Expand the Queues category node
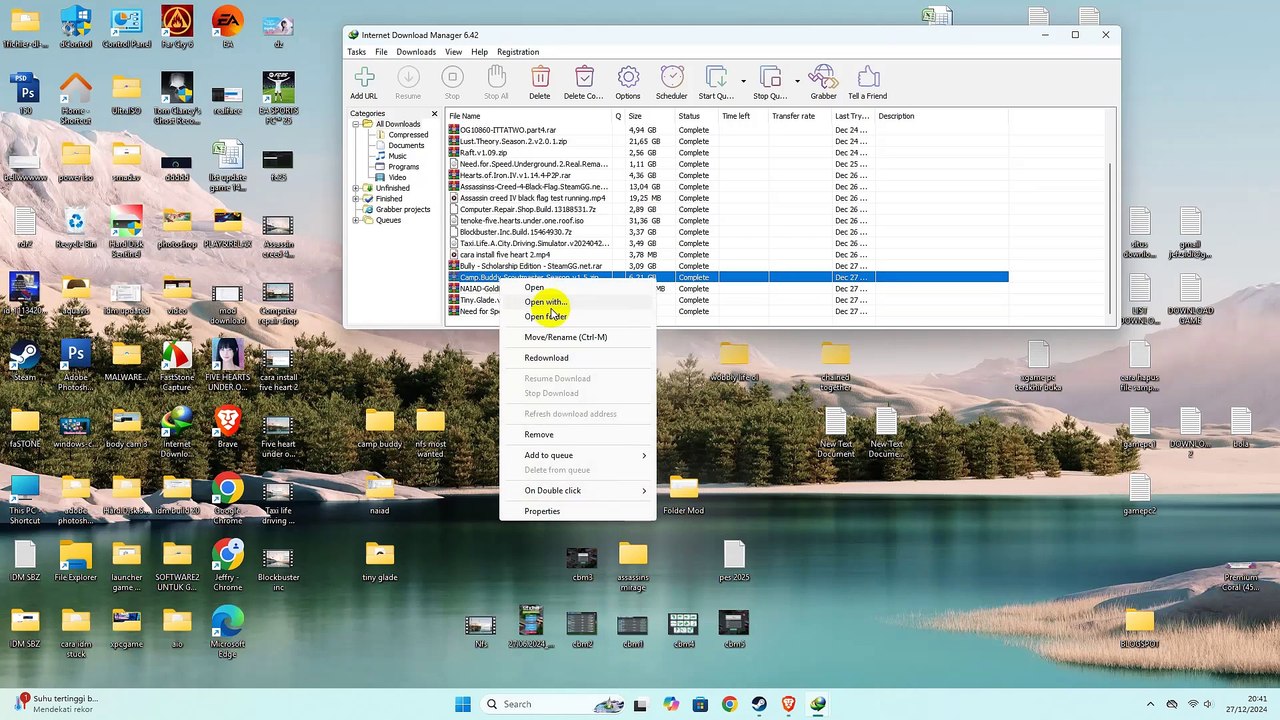Viewport: 1280px width, 720px height. pos(355,220)
